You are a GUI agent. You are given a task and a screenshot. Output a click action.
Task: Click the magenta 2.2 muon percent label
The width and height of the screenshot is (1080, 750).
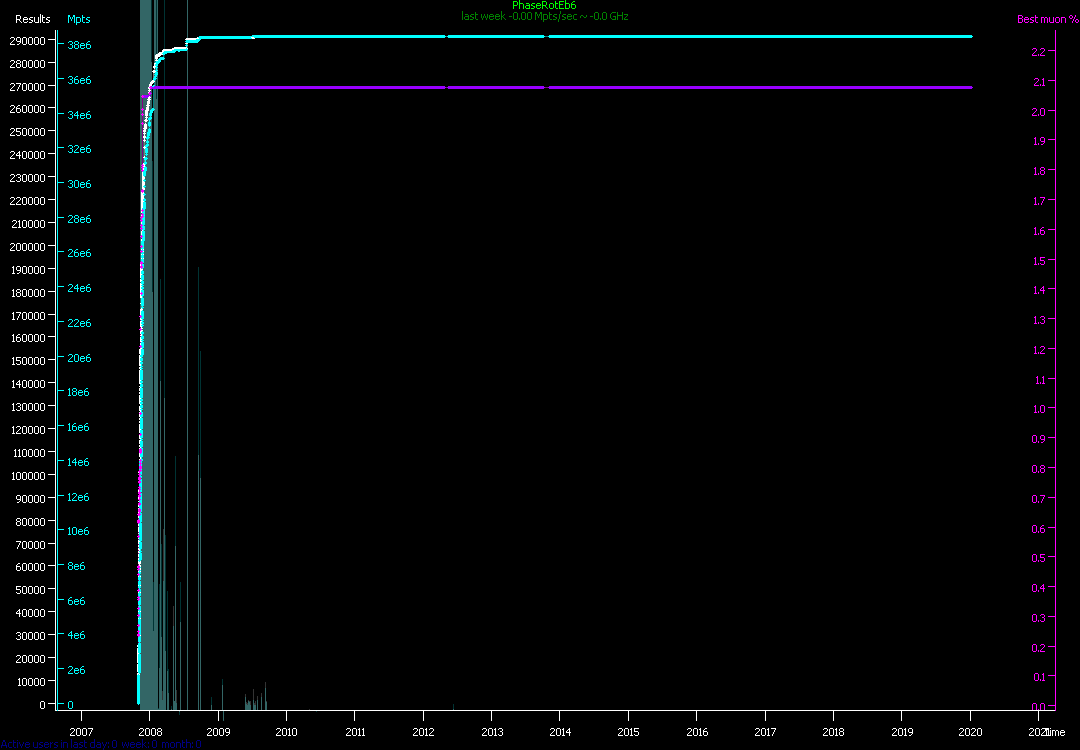(x=1037, y=51)
